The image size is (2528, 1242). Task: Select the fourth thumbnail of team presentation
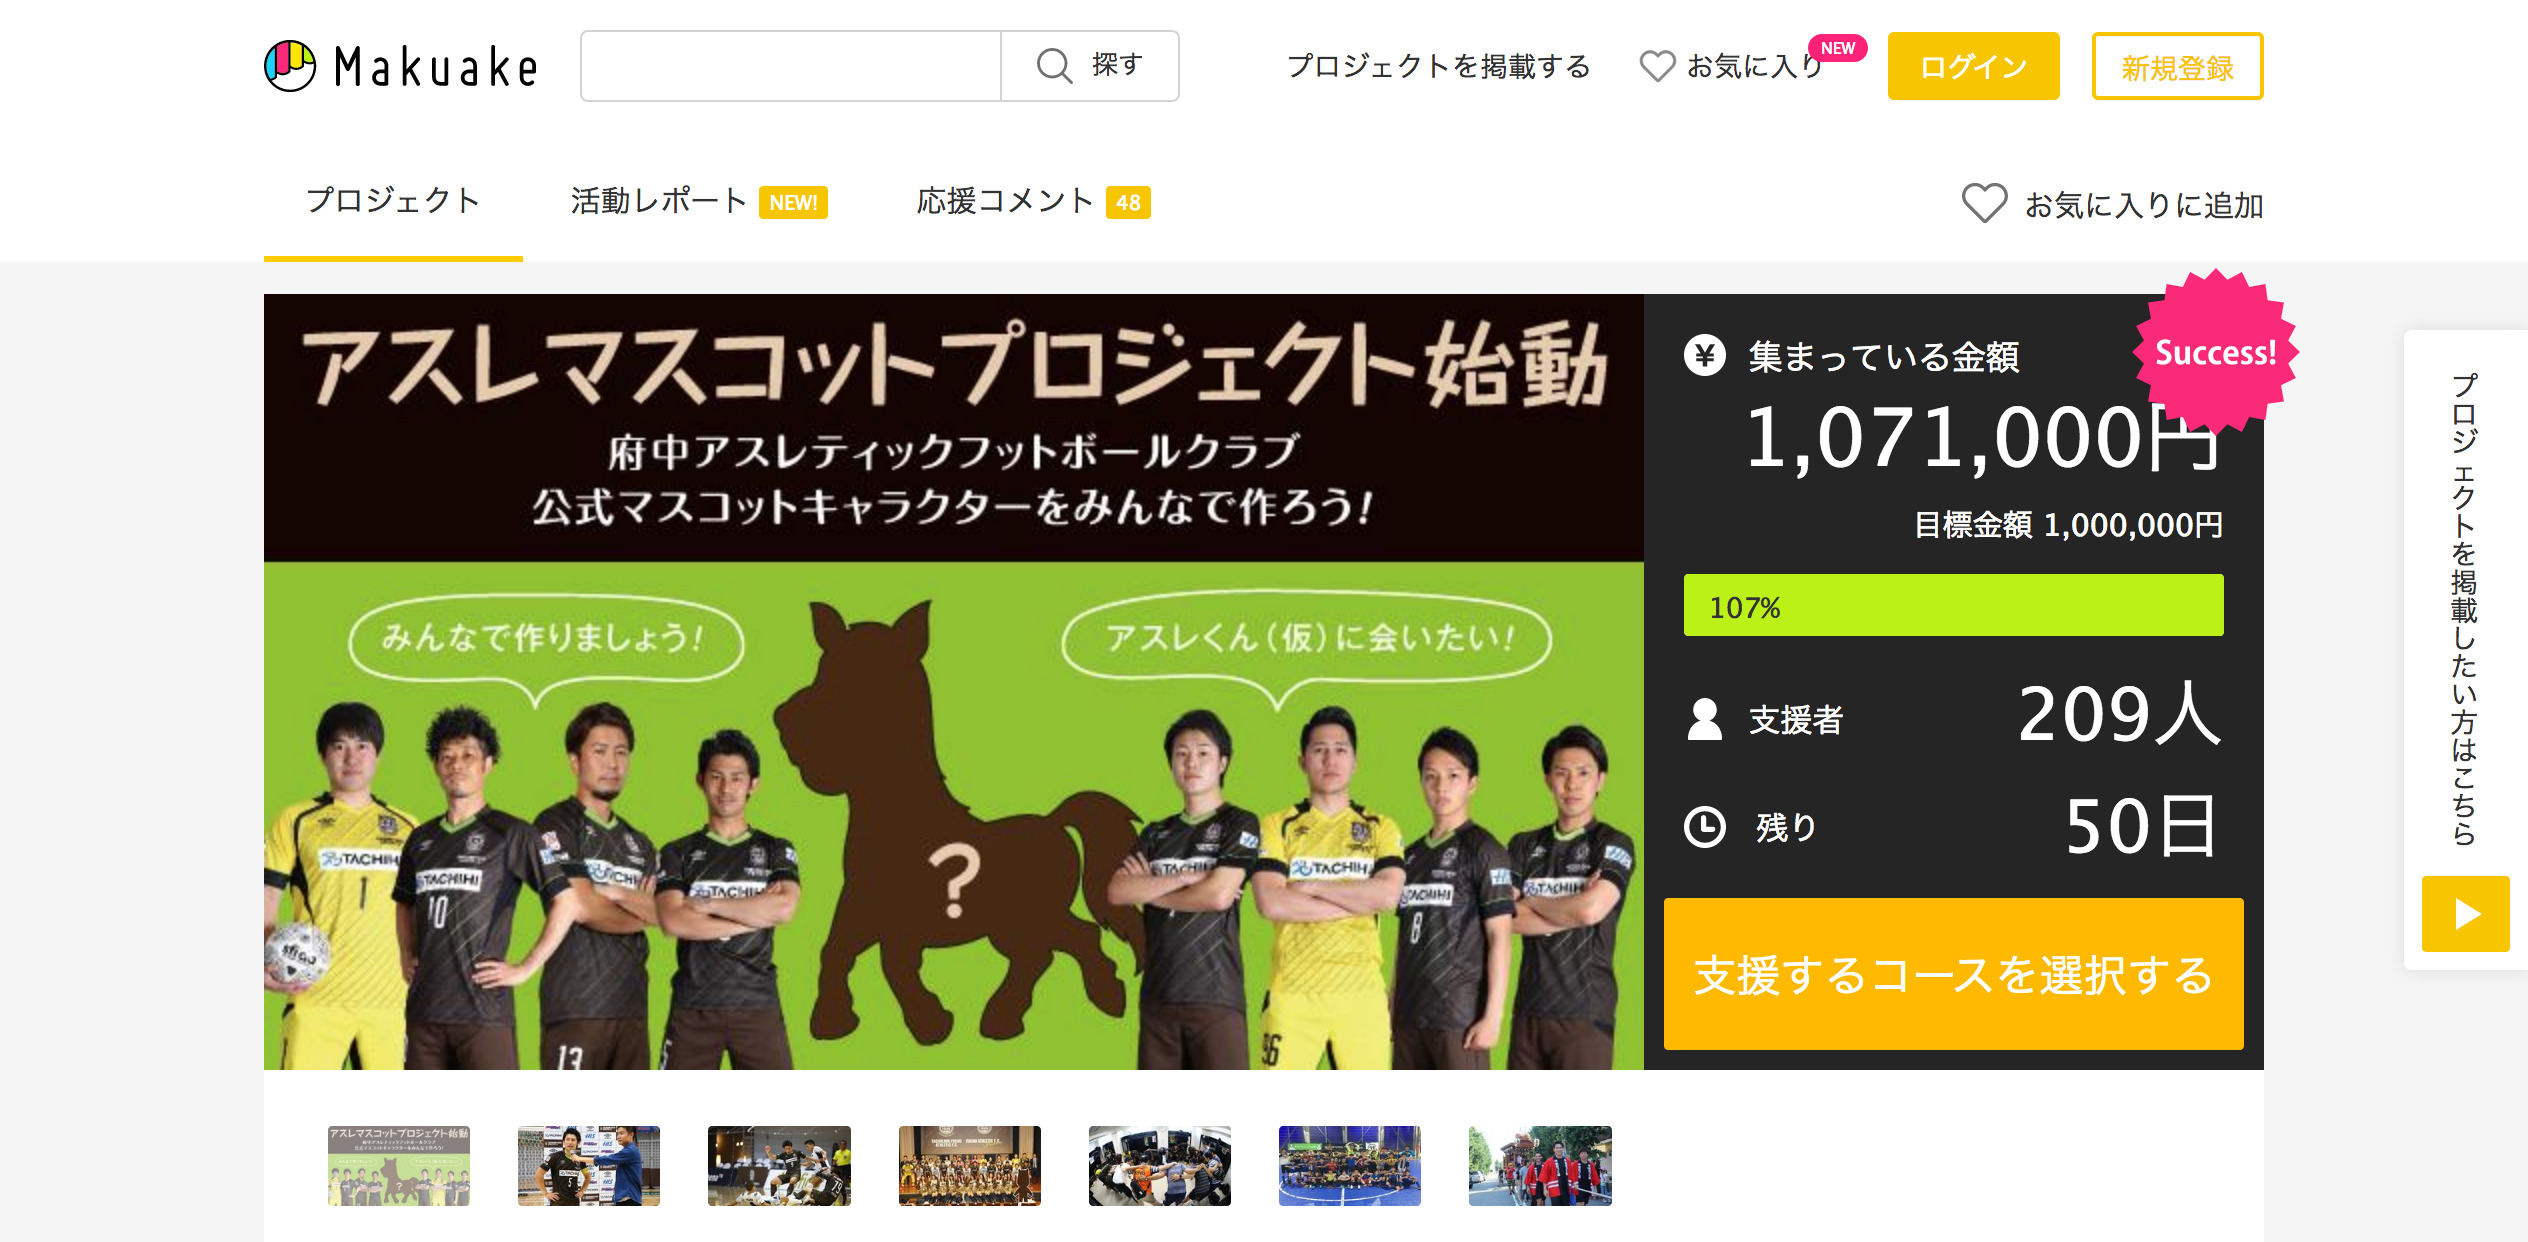point(970,1165)
